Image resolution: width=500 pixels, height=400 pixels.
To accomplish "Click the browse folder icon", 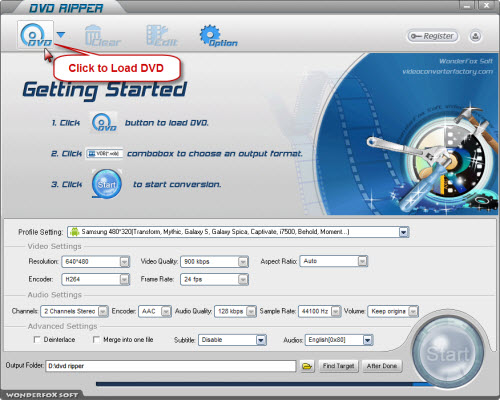I will (307, 366).
